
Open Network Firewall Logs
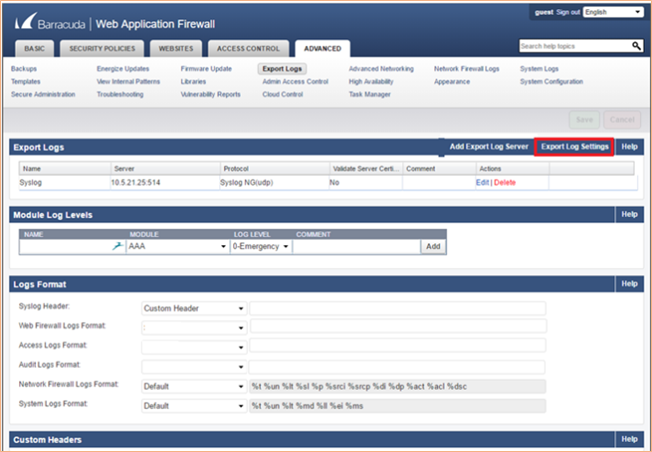point(467,69)
